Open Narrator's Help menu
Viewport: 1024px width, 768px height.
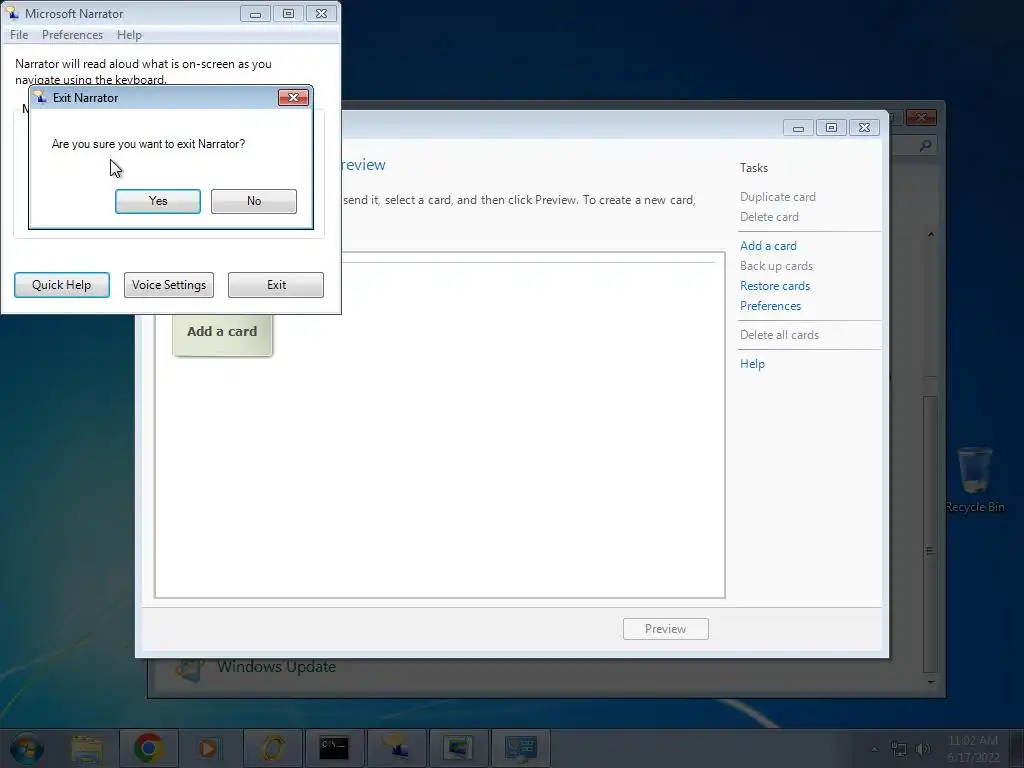[129, 35]
